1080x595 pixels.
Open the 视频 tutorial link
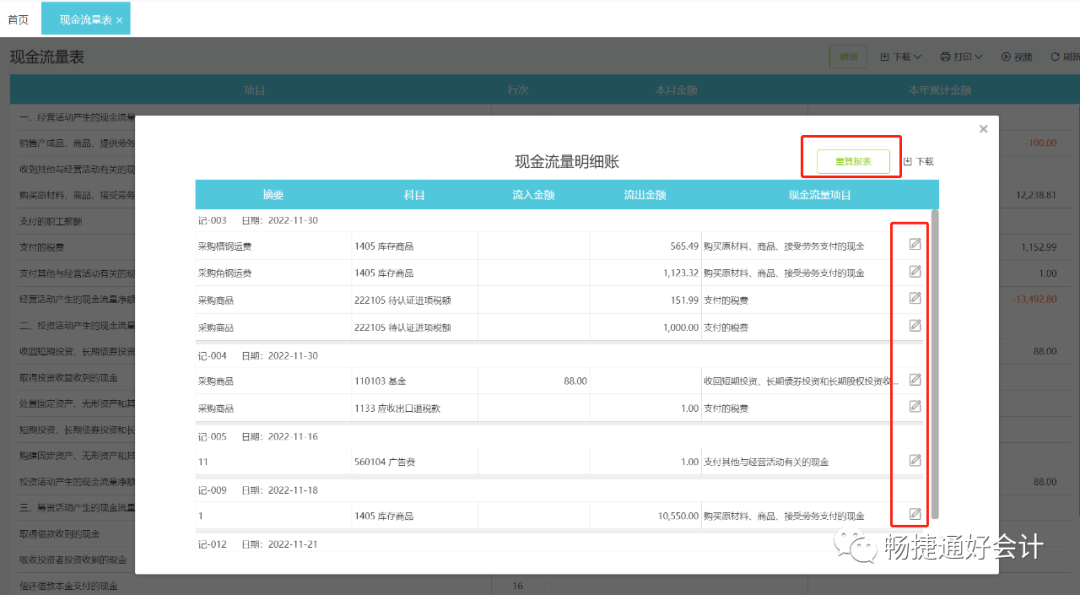click(1017, 56)
